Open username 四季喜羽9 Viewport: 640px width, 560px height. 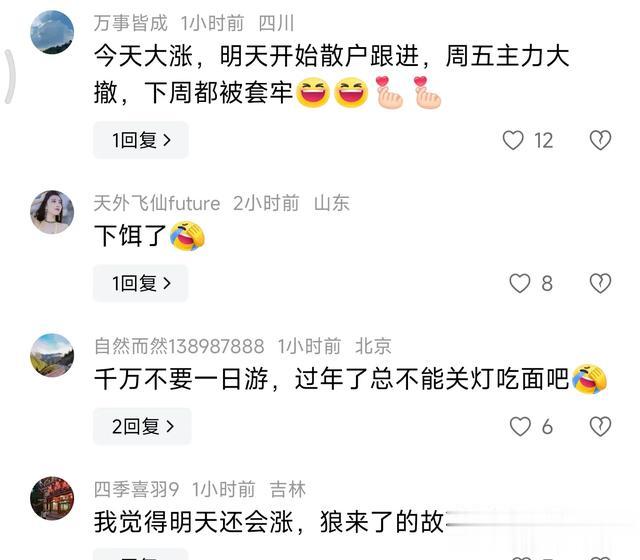(x=136, y=489)
